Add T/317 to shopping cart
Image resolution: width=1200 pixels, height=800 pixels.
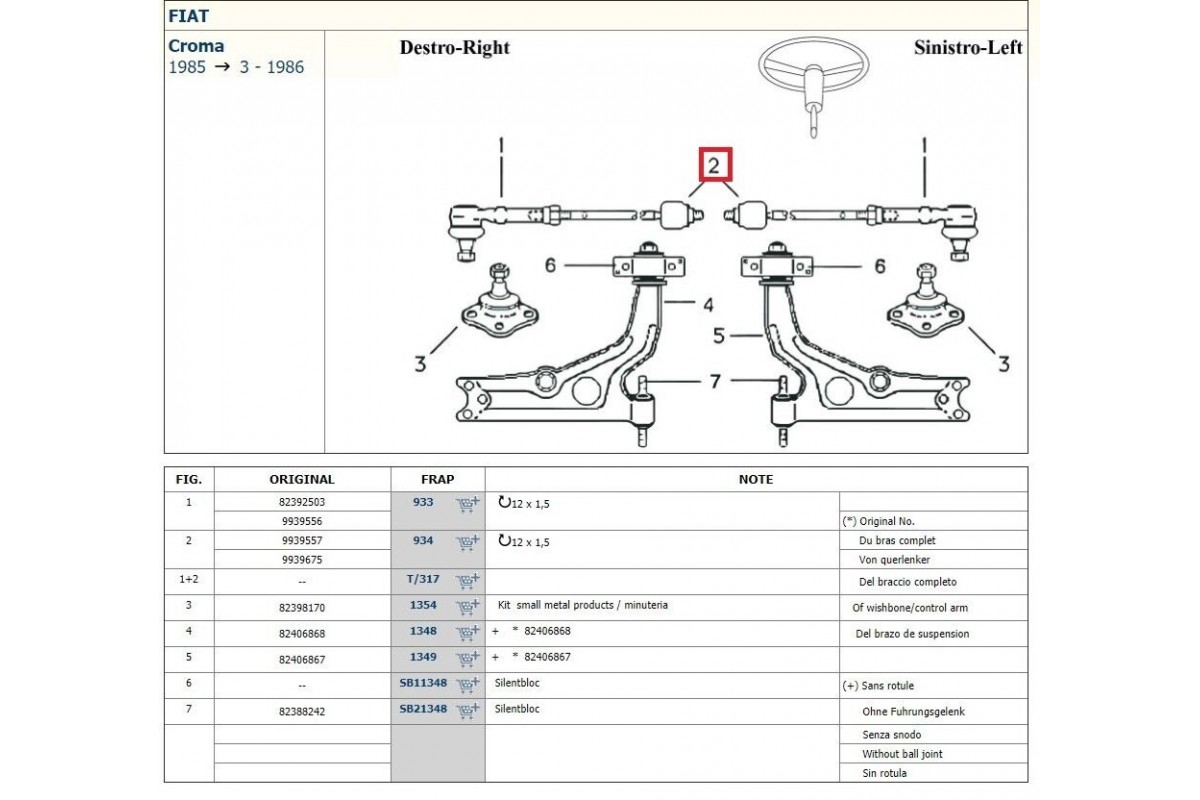click(468, 581)
